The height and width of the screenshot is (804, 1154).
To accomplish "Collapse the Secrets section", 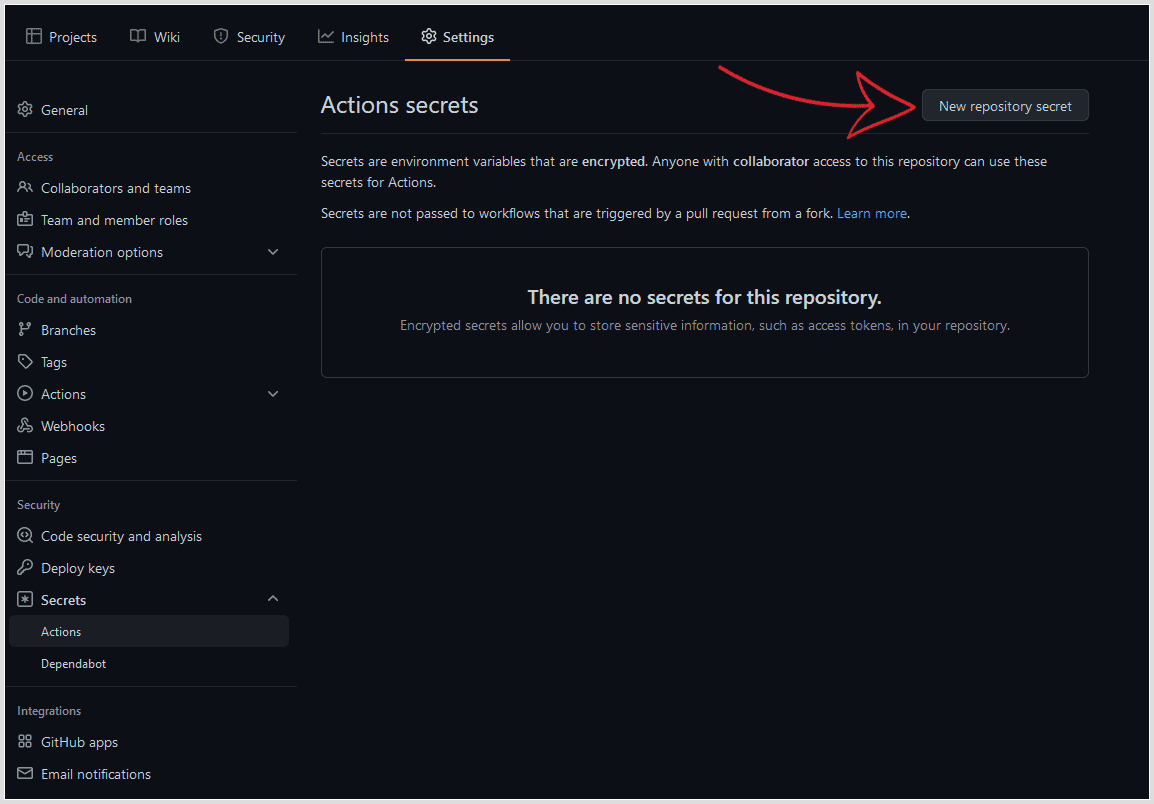I will point(273,598).
